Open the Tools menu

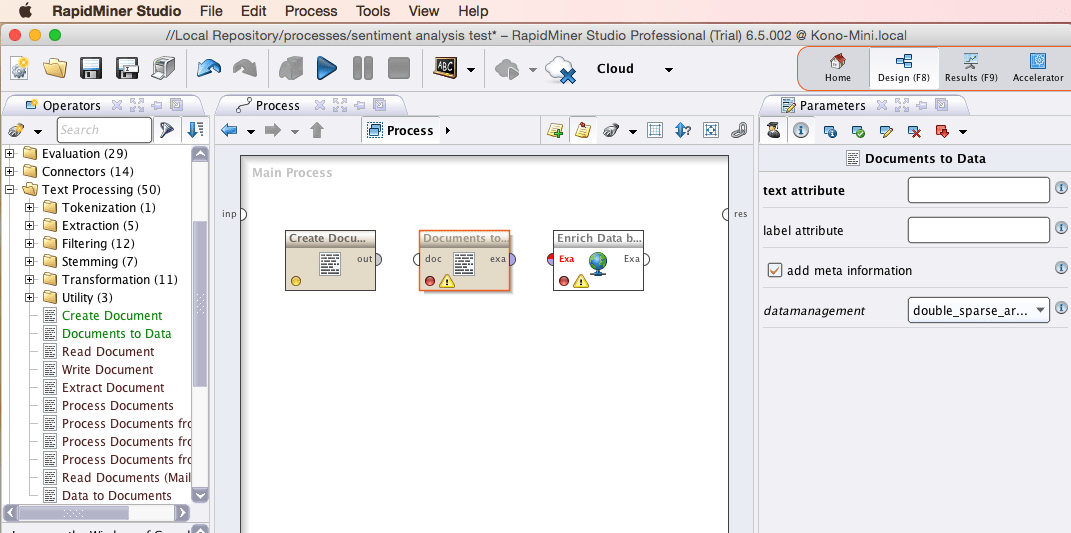tap(373, 11)
